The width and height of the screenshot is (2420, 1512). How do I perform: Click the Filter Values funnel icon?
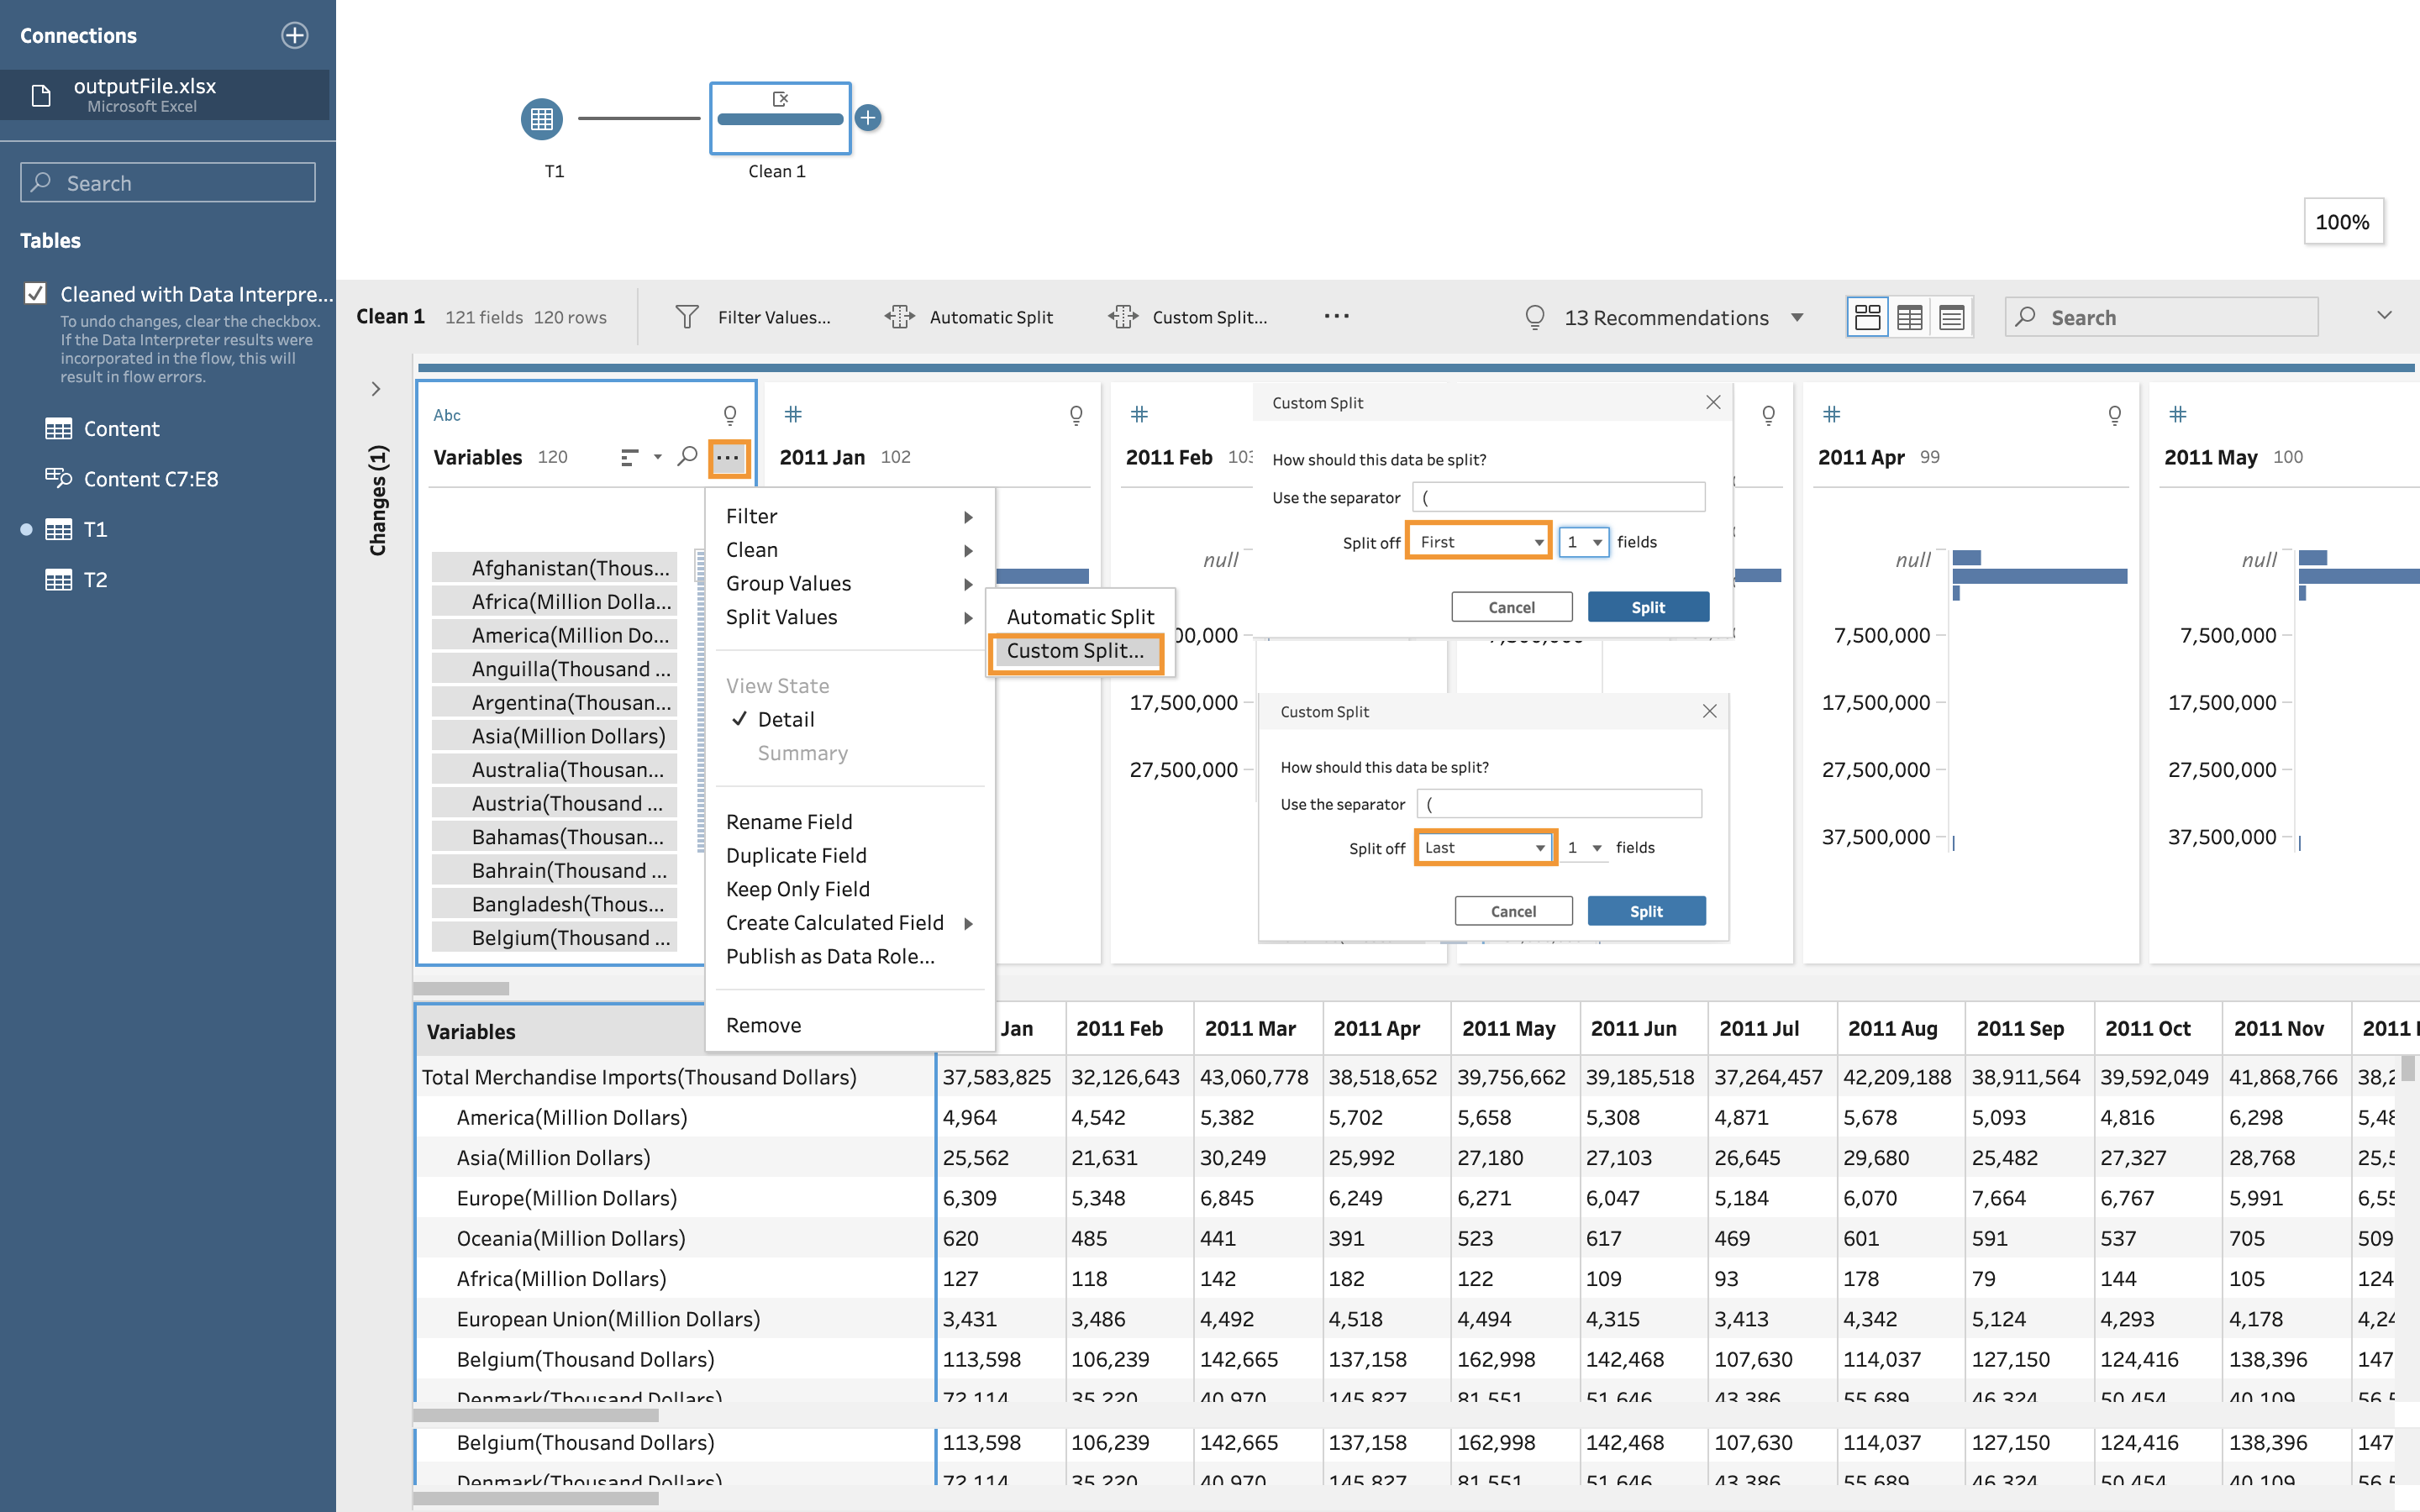(687, 317)
